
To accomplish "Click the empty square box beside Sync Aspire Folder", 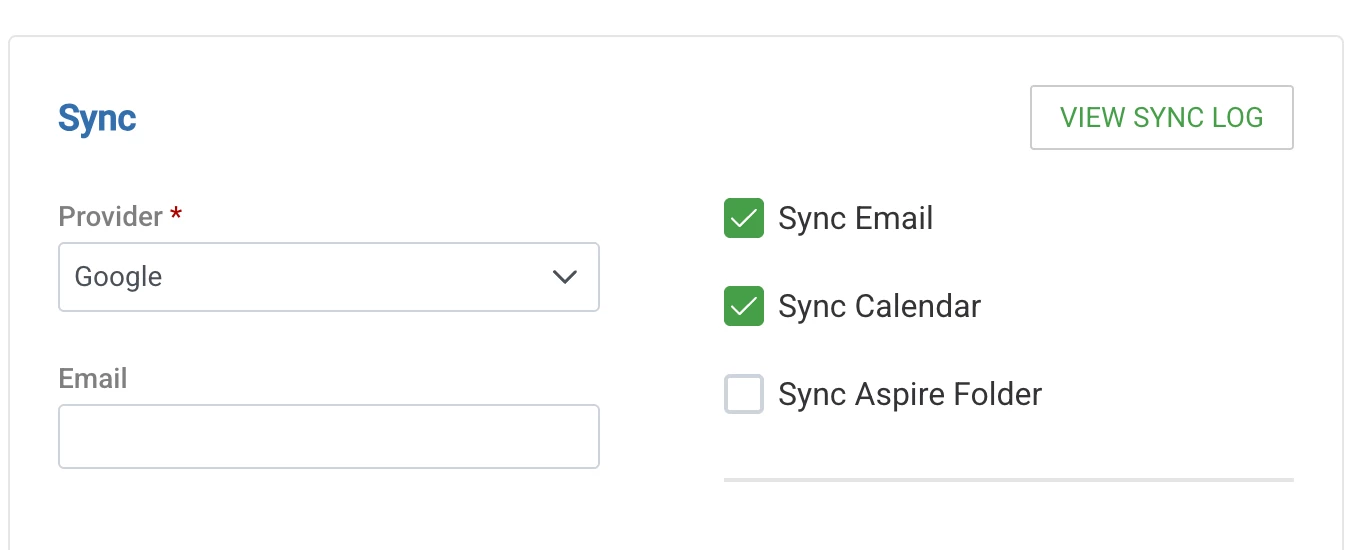I will click(743, 394).
